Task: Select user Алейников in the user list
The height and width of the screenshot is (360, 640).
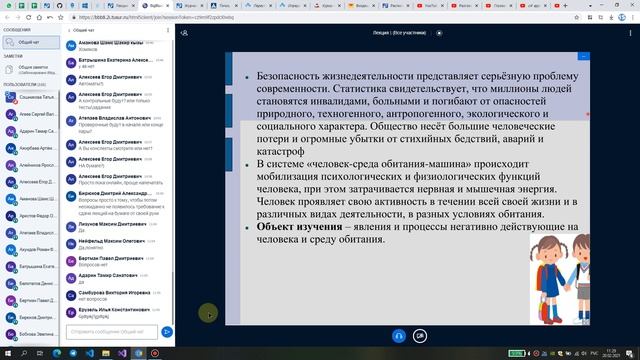Action: 30,165
